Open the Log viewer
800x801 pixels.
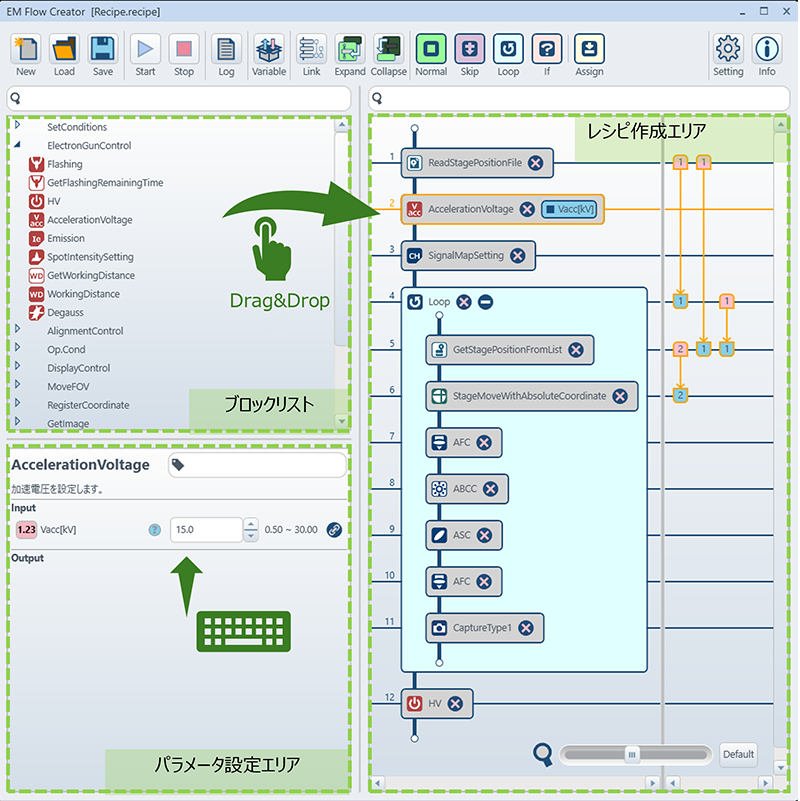(226, 50)
